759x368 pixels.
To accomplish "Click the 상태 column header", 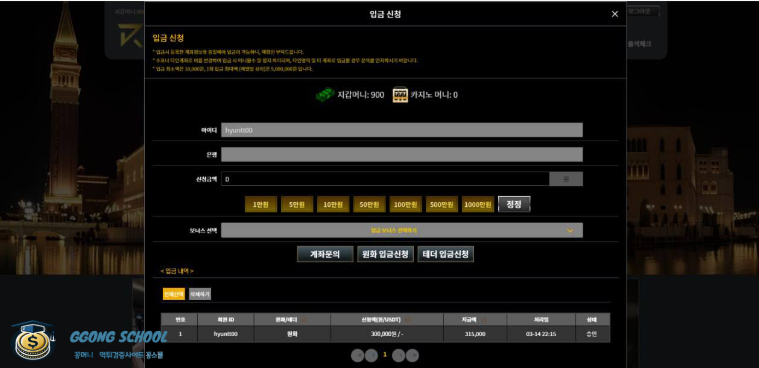I will tap(593, 320).
